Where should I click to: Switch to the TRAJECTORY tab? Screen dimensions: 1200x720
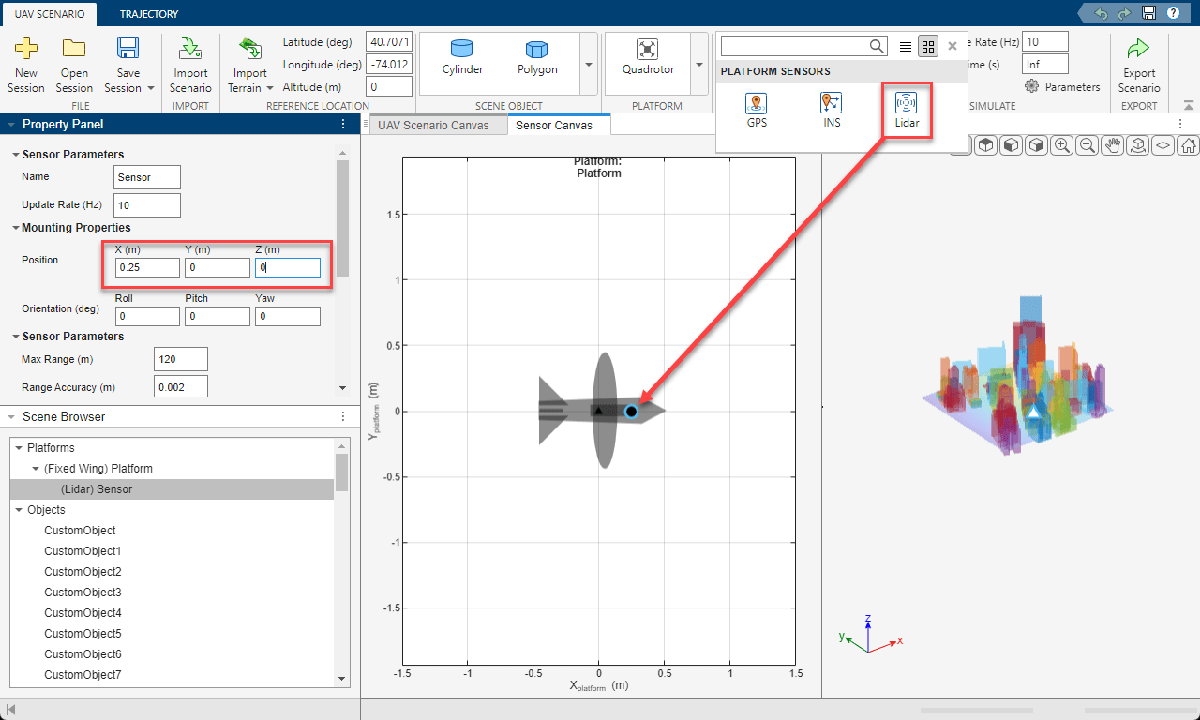[x=149, y=14]
